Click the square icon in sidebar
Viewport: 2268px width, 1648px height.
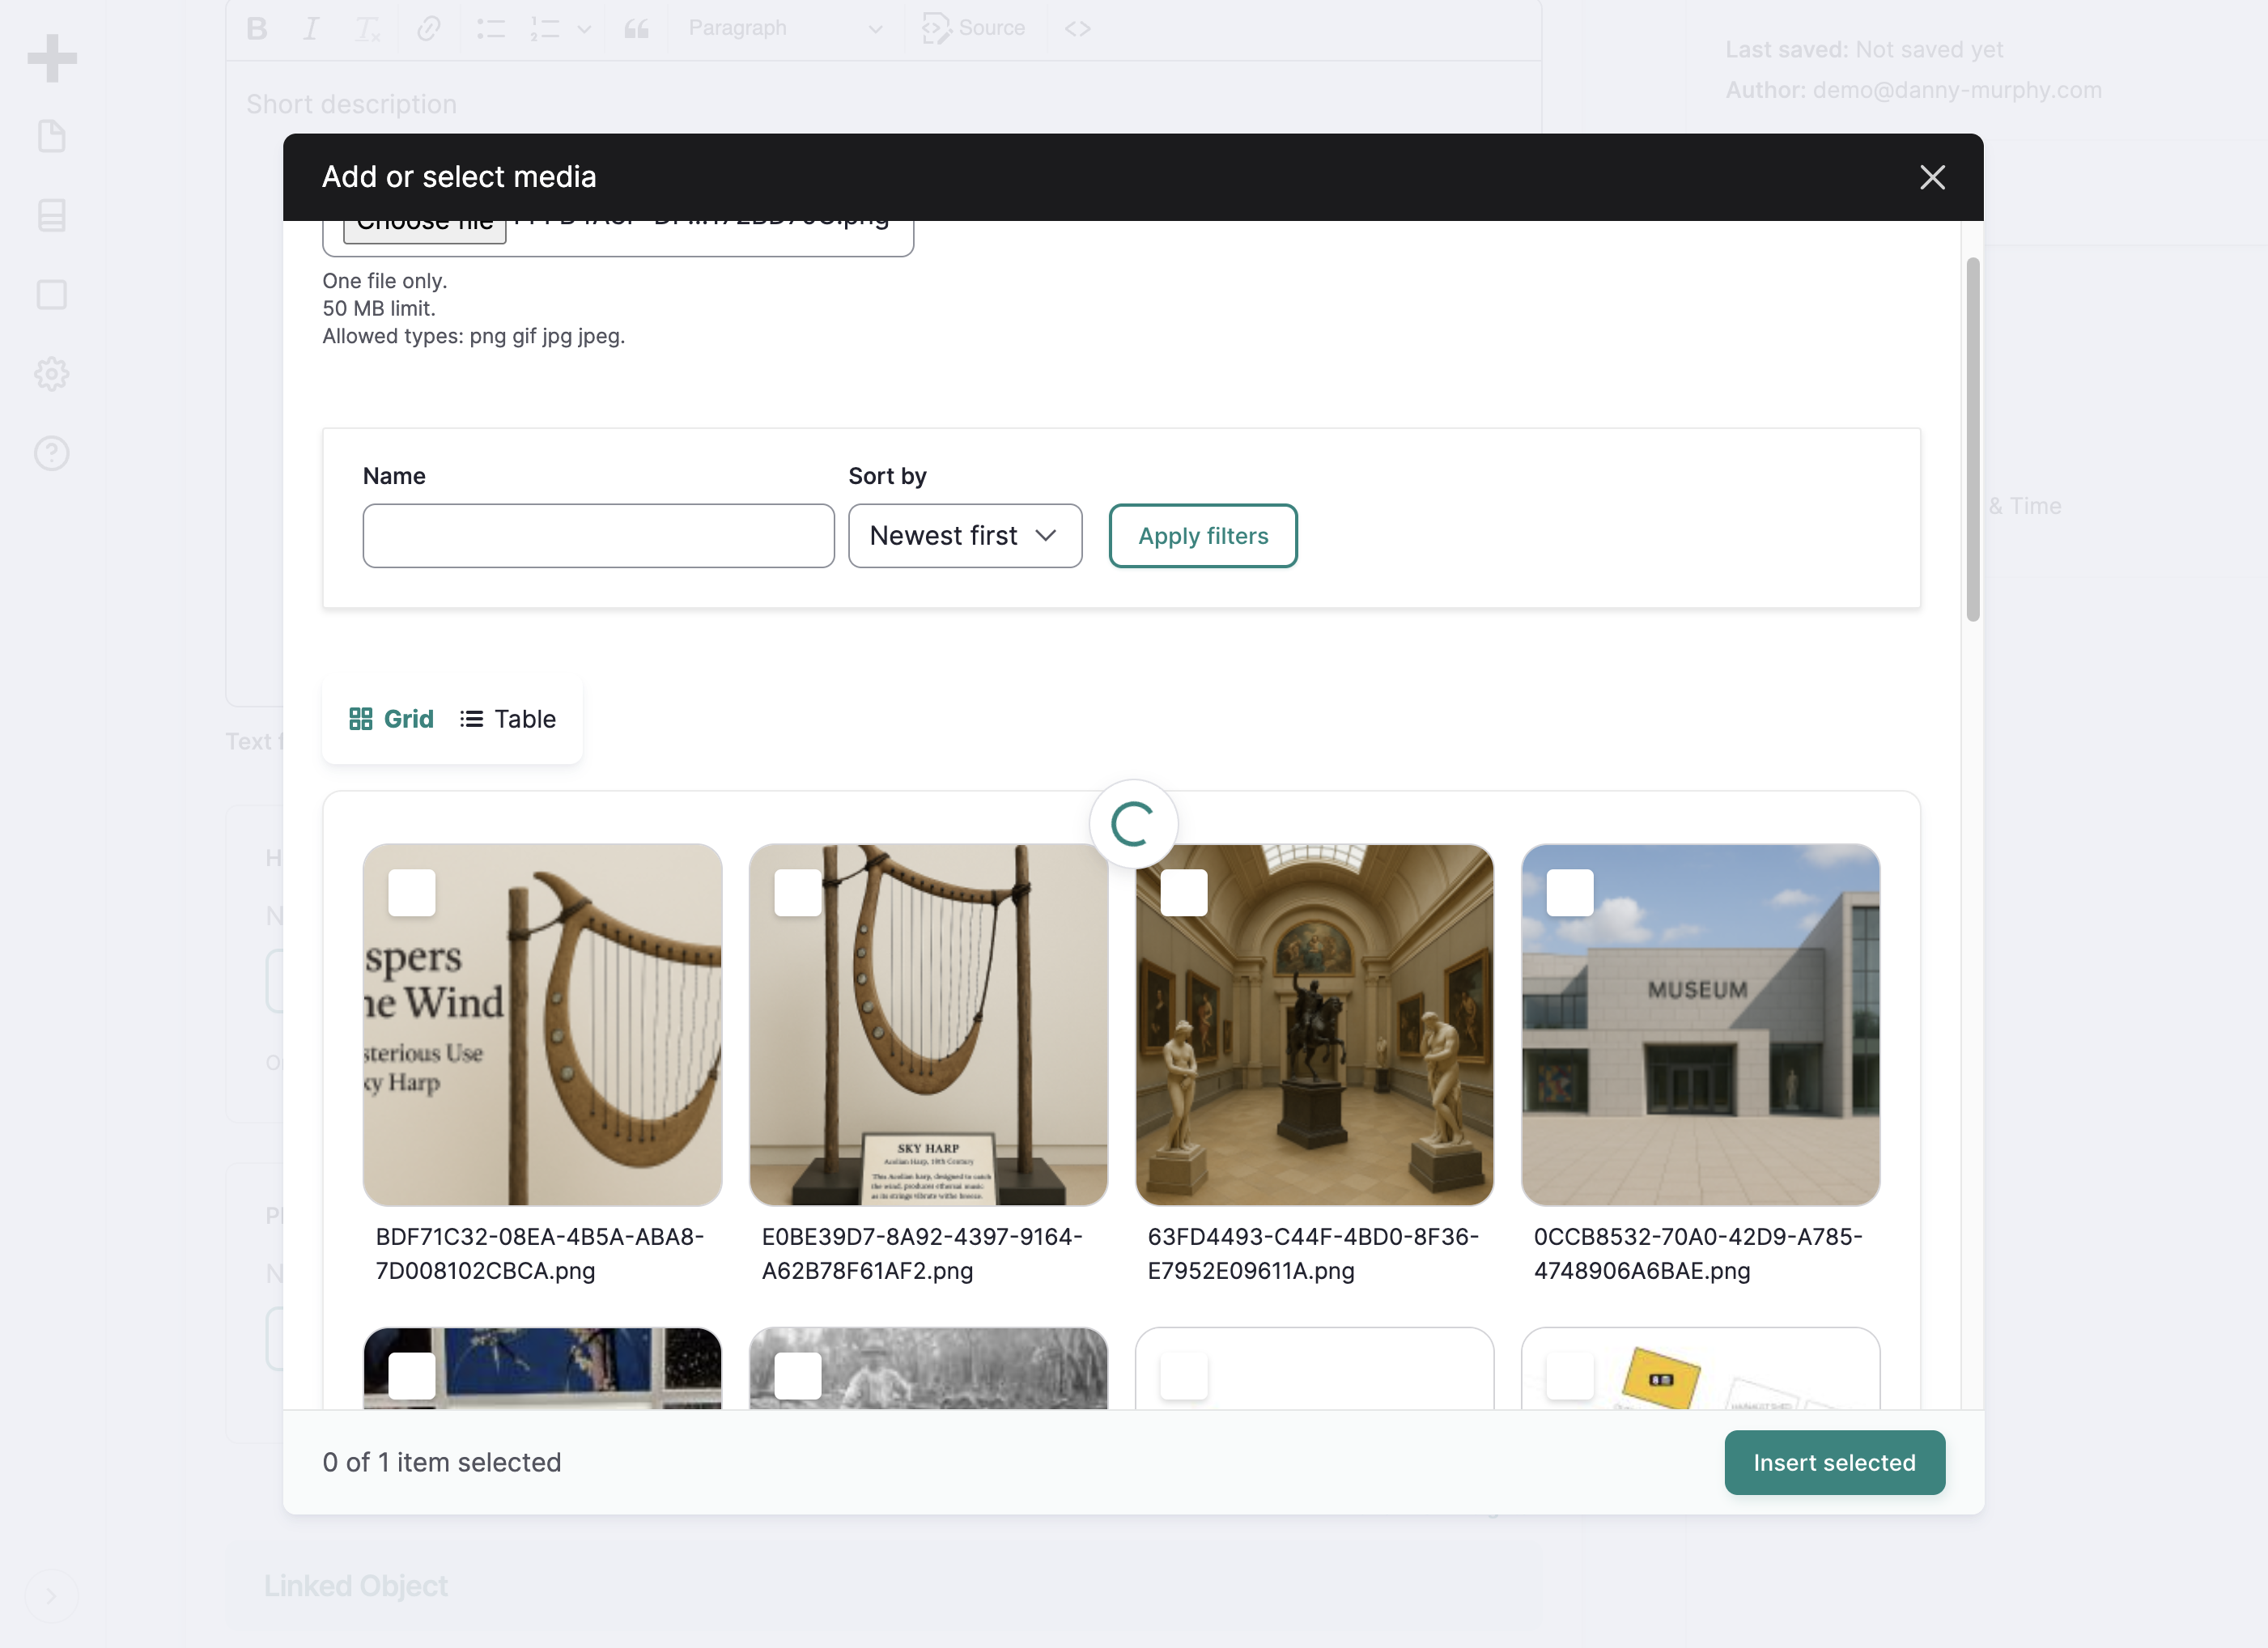pos(52,294)
